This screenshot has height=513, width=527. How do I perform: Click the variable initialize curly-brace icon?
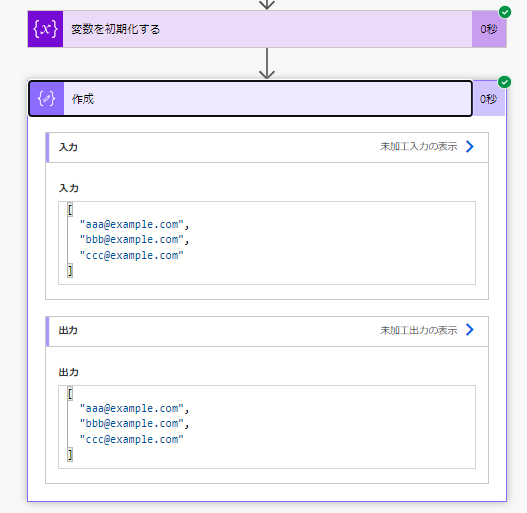click(45, 29)
